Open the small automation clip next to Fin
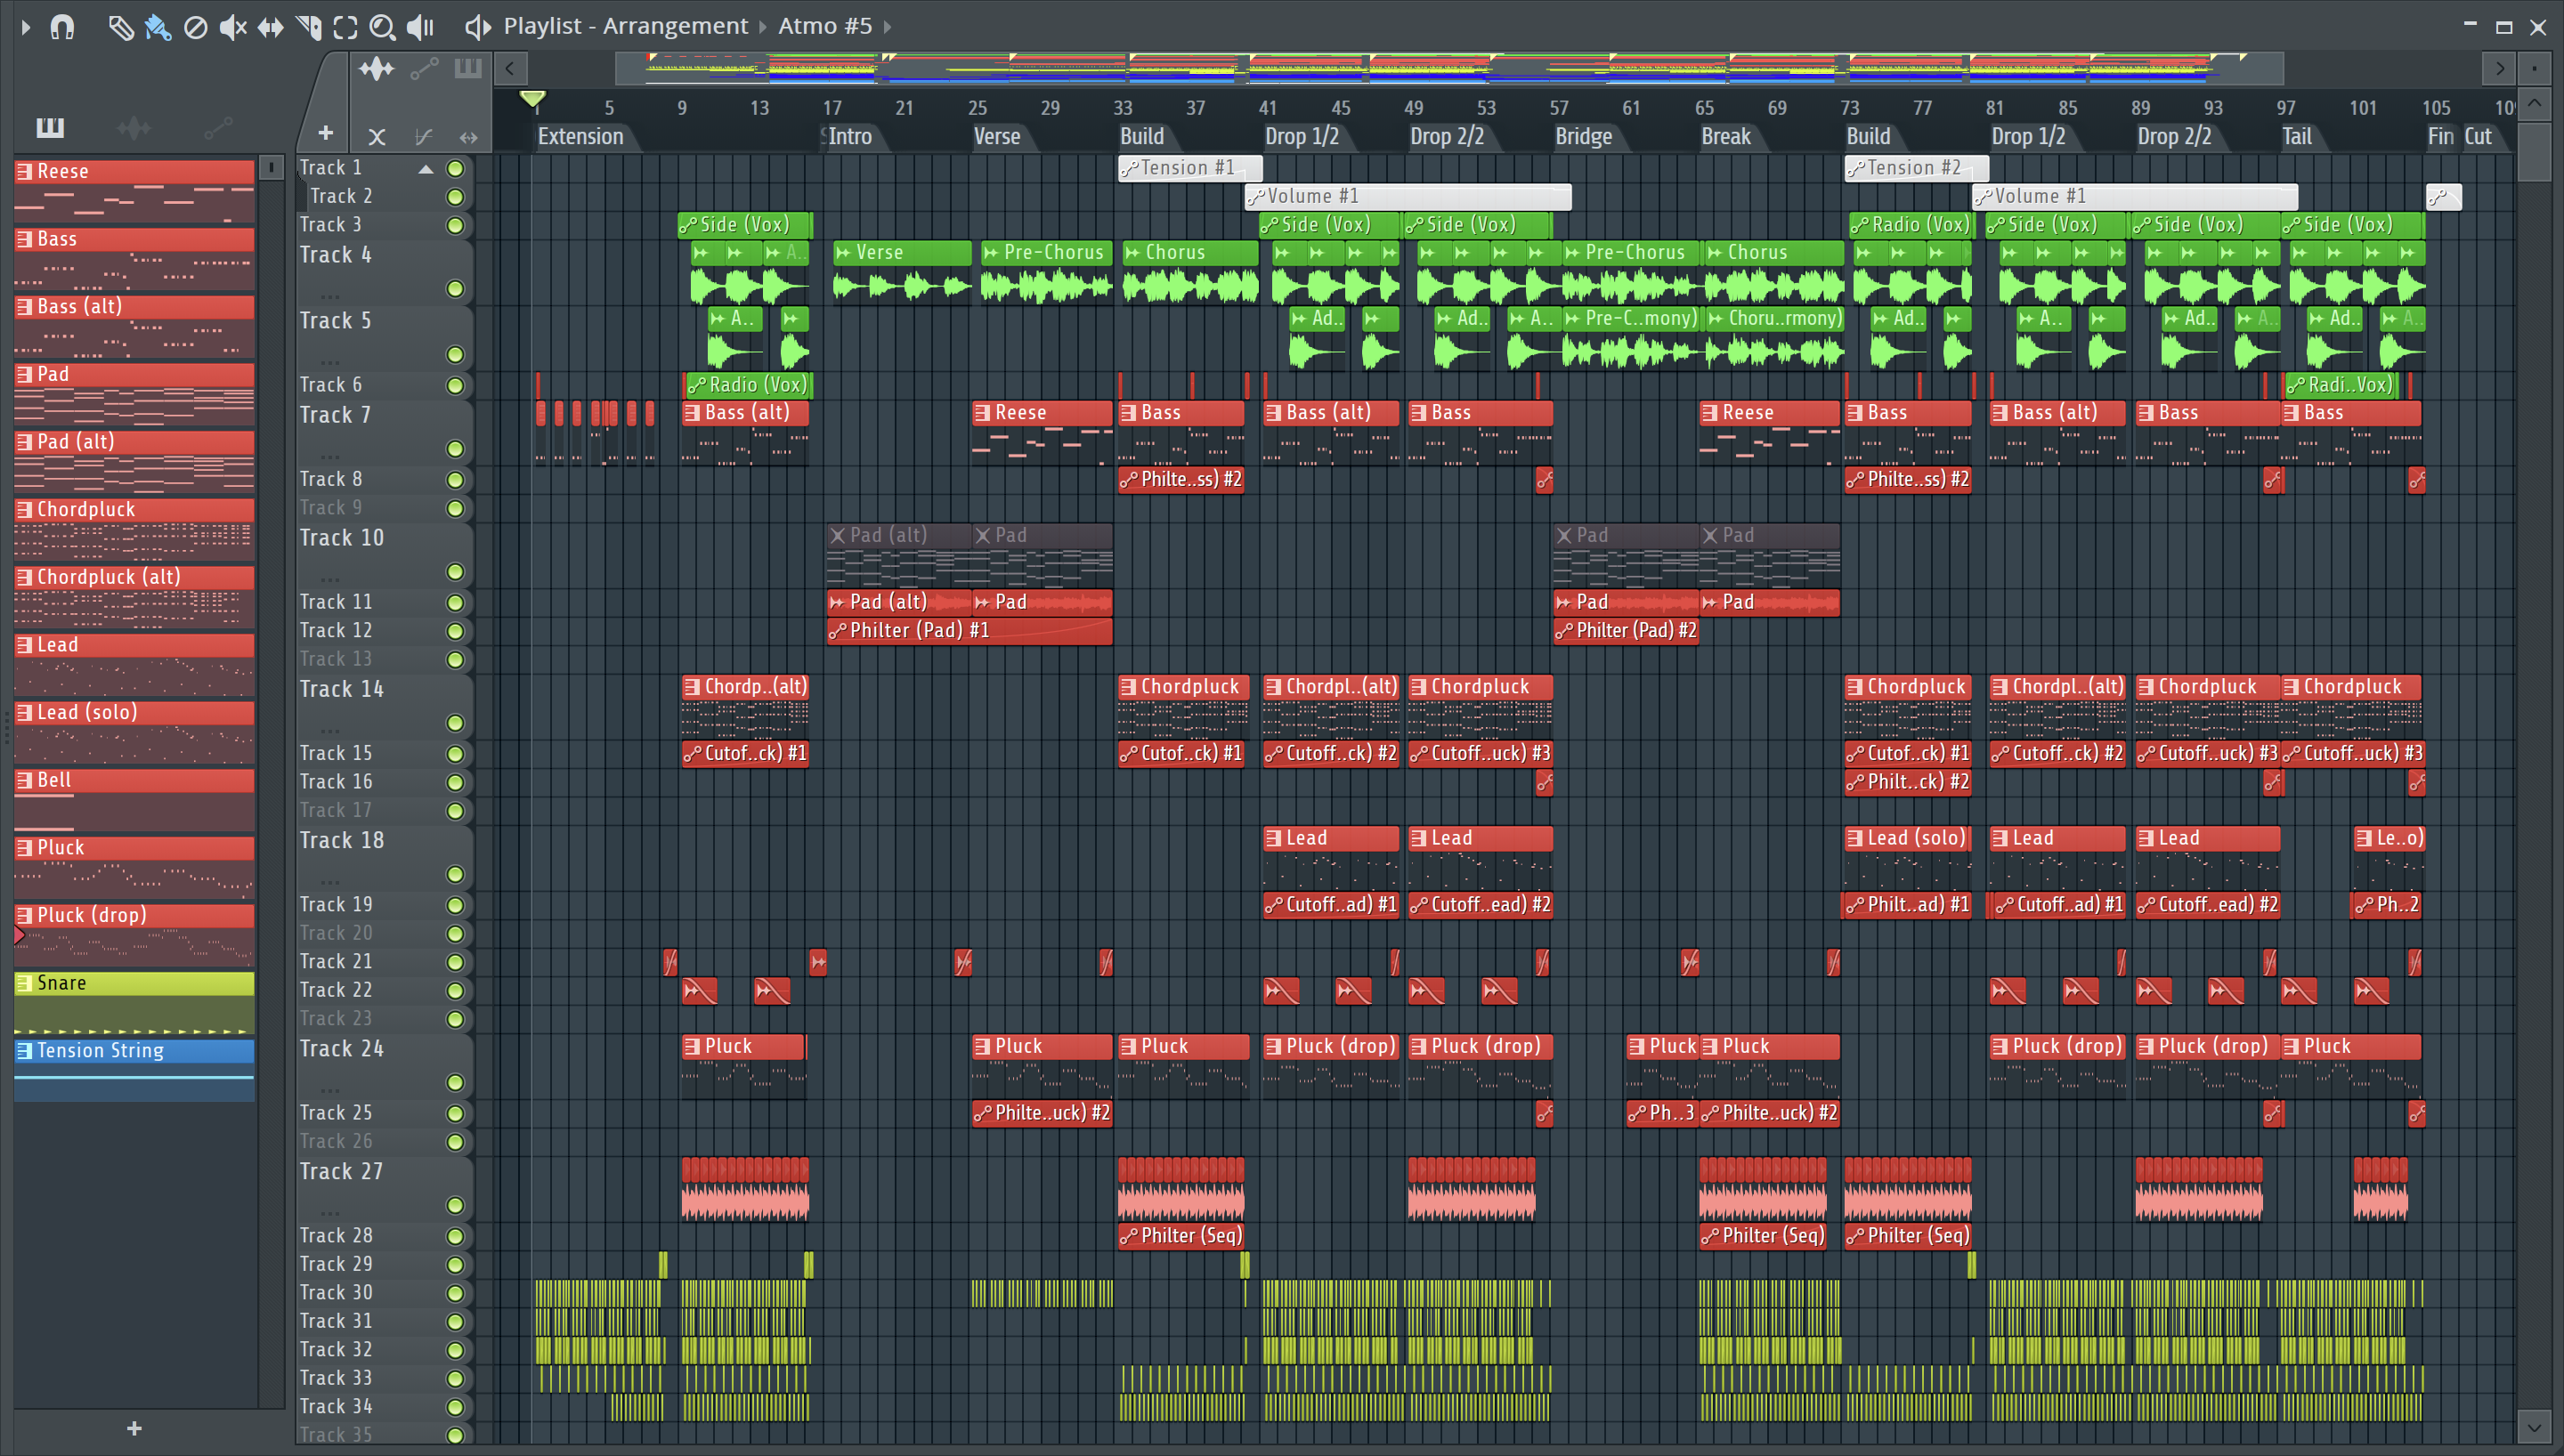Viewport: 2564px width, 1456px height. [x=2444, y=197]
